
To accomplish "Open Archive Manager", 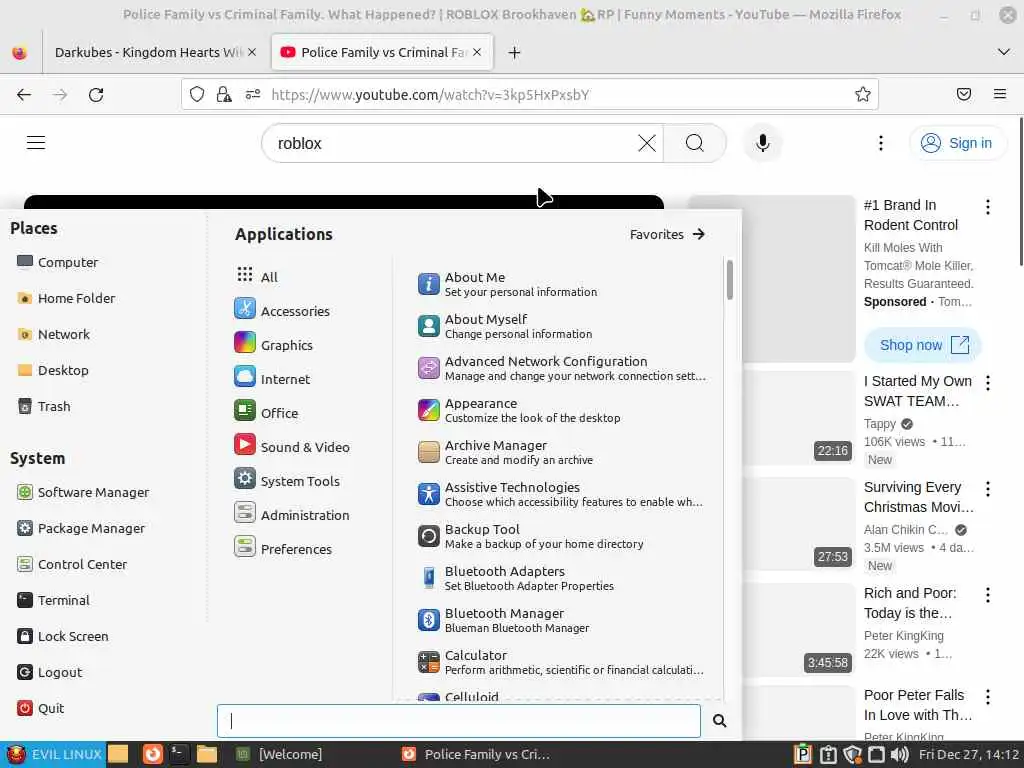I will 562,452.
